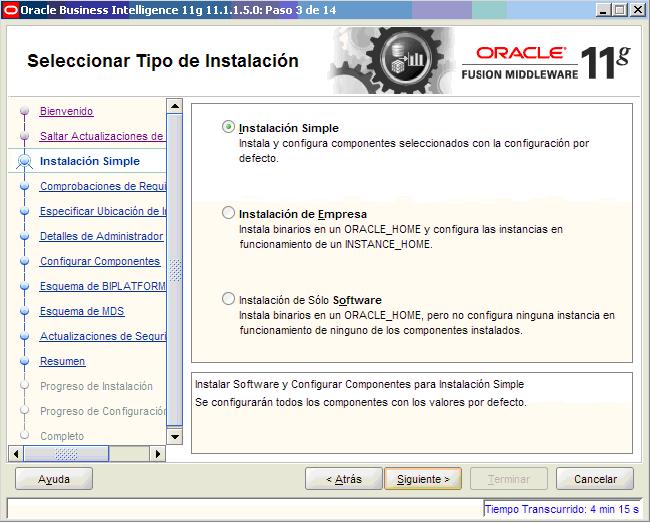Select the Instalación de Empresa radio button
This screenshot has width=650, height=523.
[x=228, y=213]
